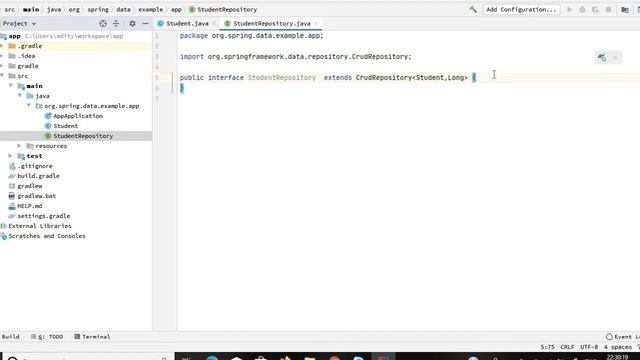Select External Libraries node

pos(40,226)
